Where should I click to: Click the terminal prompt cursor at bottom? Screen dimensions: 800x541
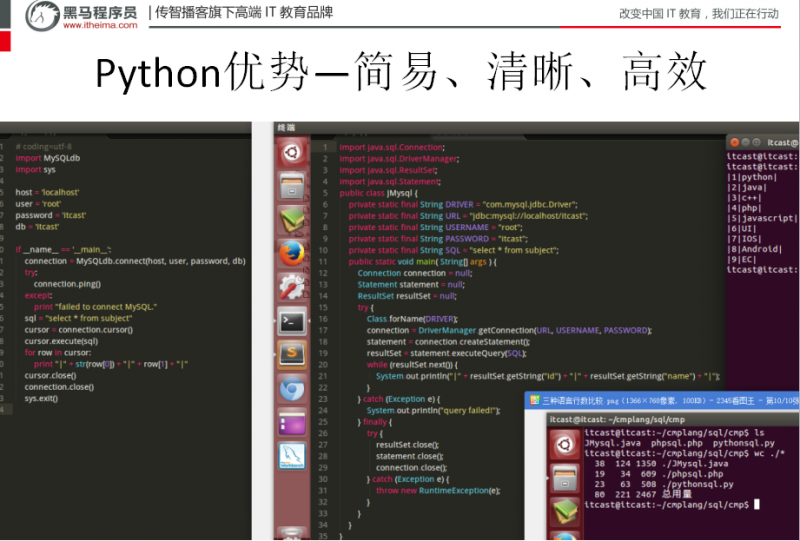coord(757,505)
